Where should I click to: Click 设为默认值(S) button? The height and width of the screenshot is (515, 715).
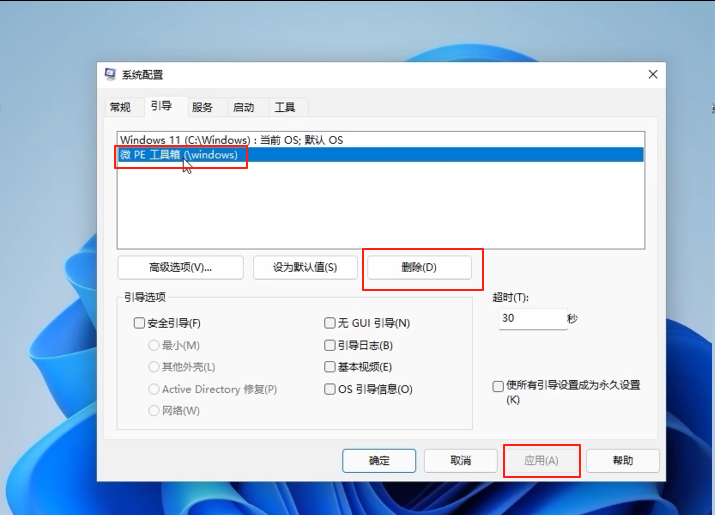tap(305, 267)
